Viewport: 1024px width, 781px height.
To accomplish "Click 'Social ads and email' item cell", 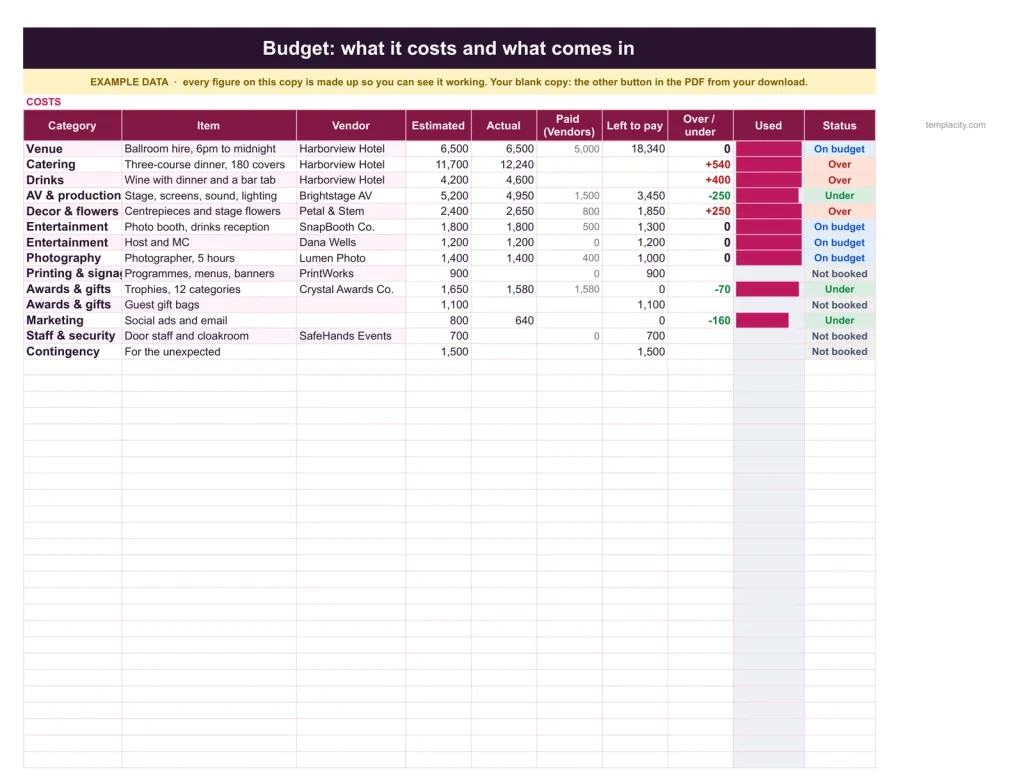I will 209,321.
